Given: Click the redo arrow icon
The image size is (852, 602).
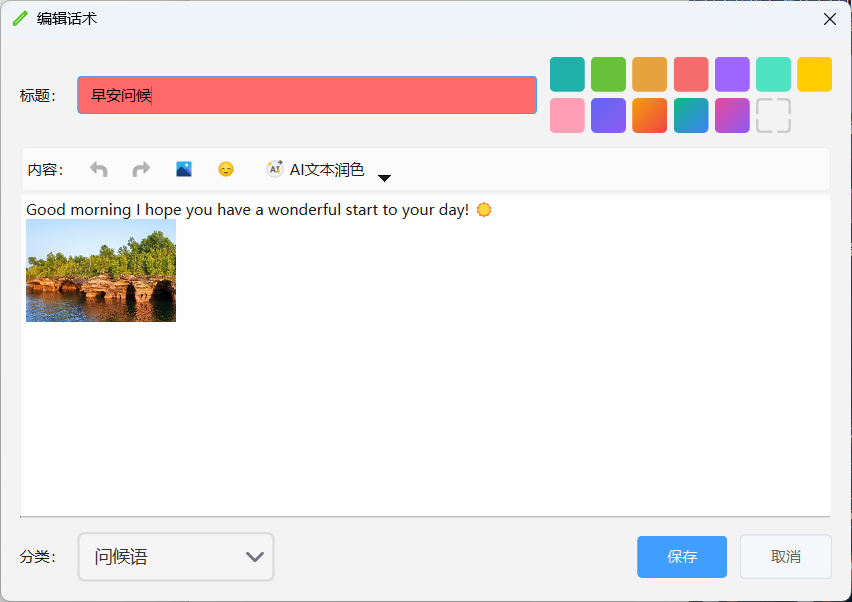Looking at the screenshot, I should pyautogui.click(x=141, y=170).
